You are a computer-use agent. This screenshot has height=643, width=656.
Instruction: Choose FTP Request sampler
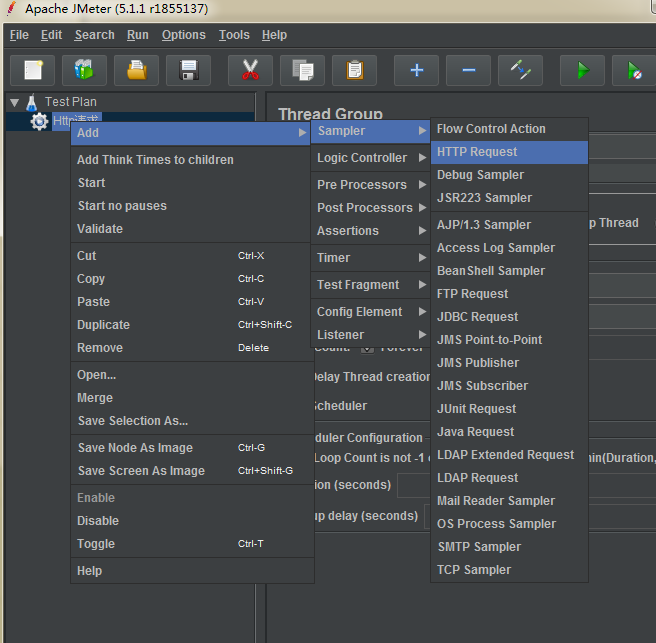pos(509,294)
